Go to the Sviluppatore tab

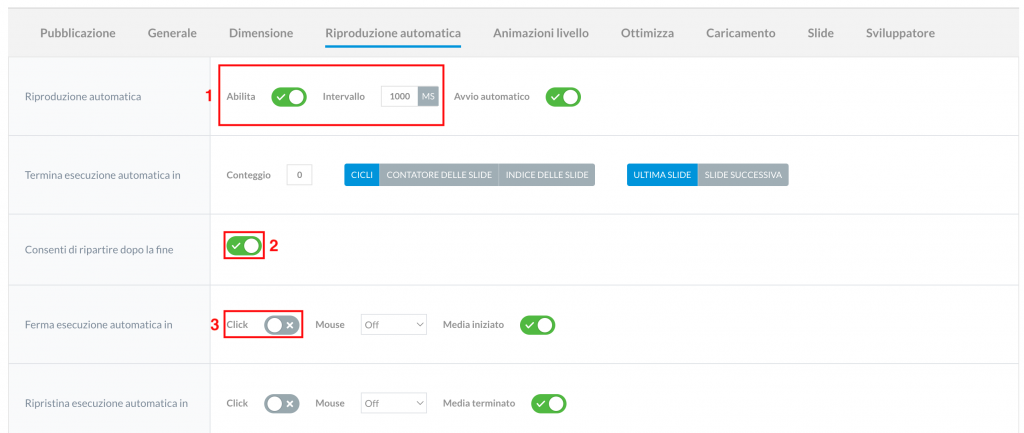click(900, 33)
